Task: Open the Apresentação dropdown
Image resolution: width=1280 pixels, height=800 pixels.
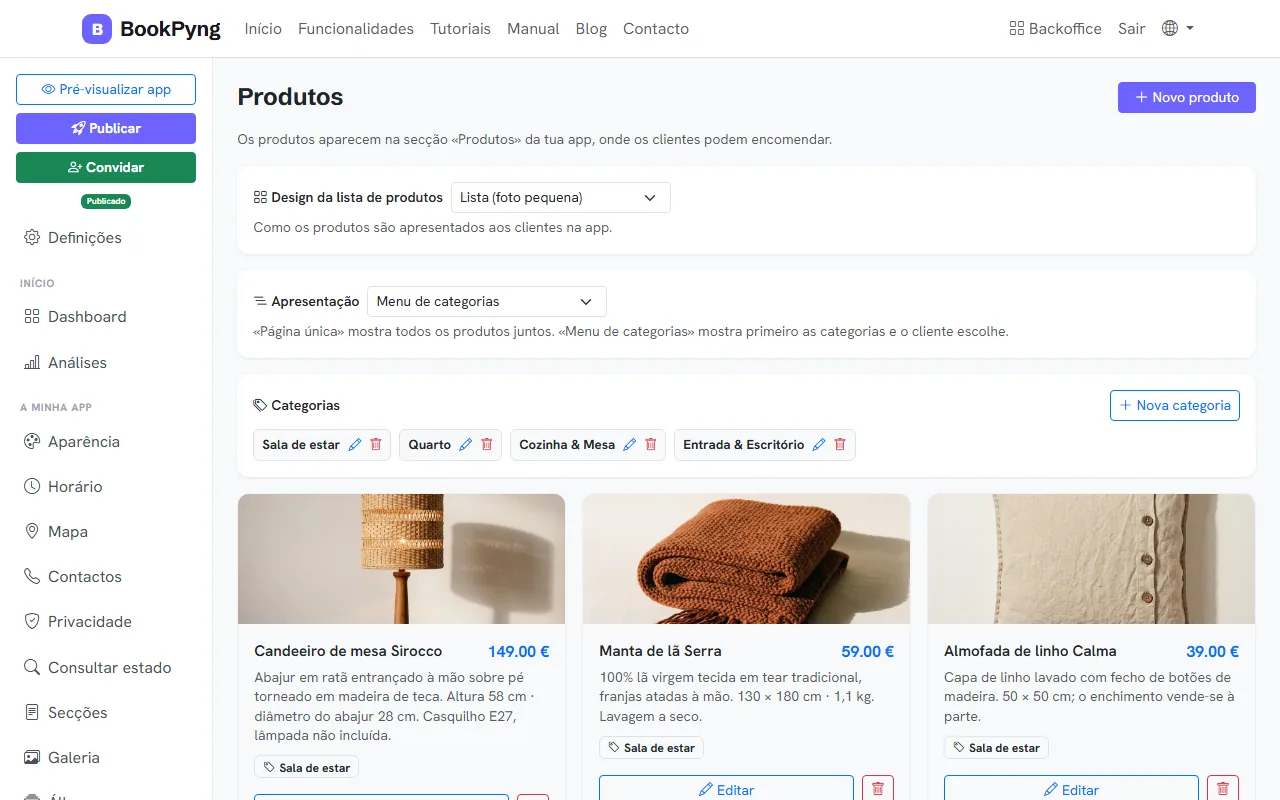Action: 487,302
